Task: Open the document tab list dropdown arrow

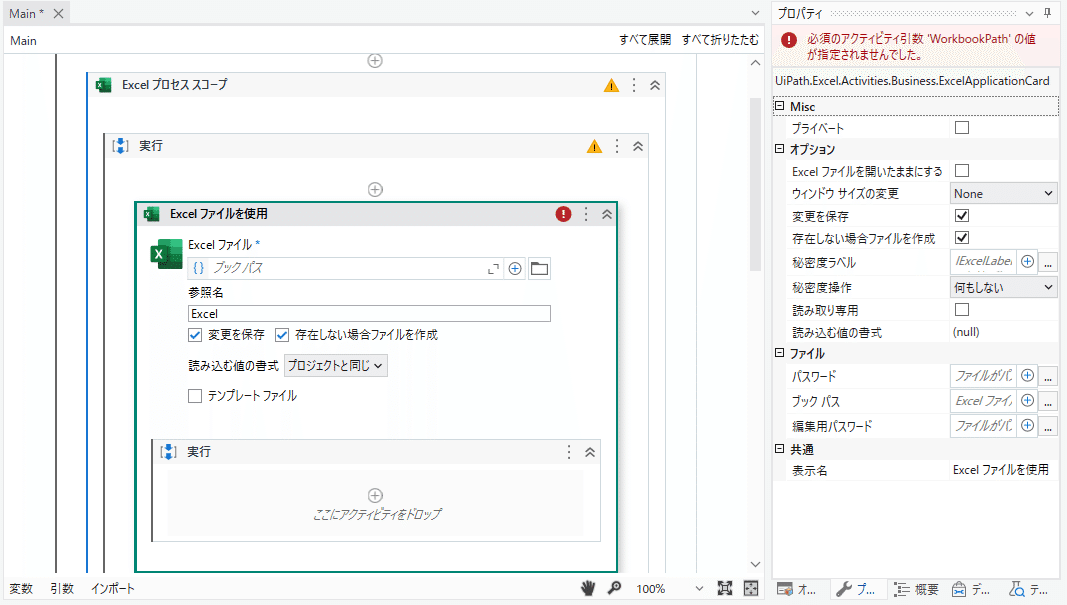Action: [x=755, y=14]
